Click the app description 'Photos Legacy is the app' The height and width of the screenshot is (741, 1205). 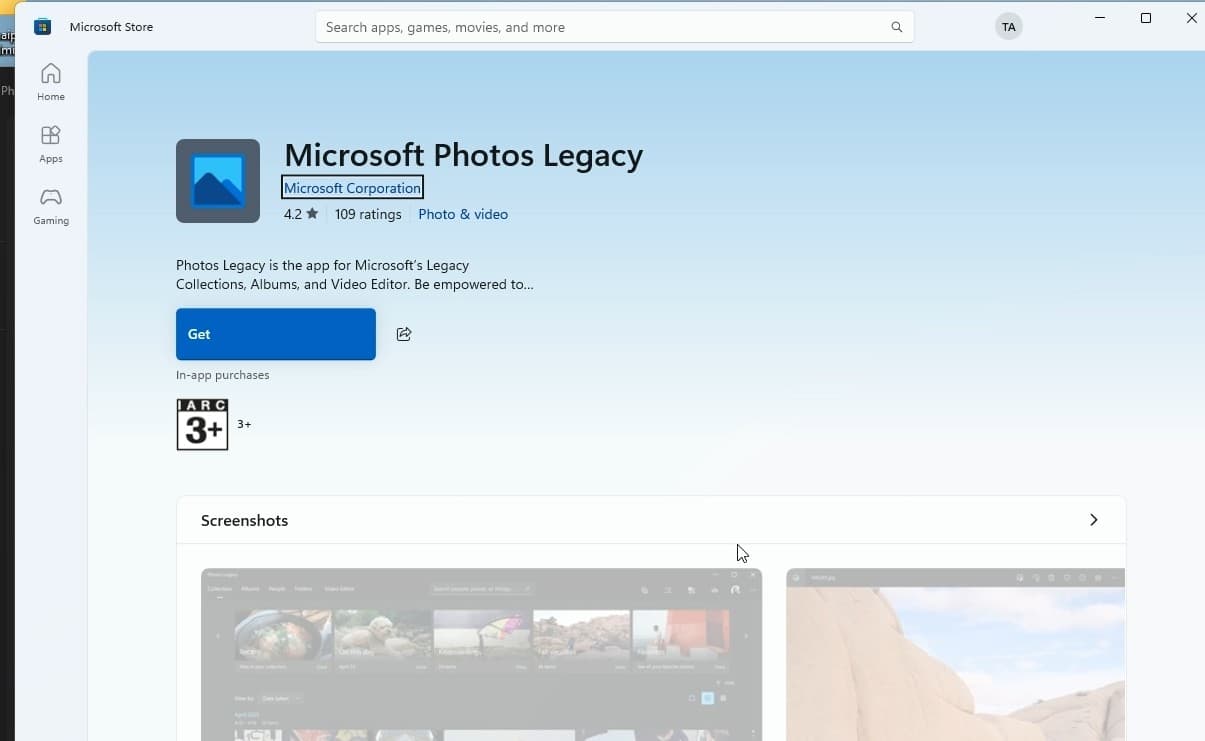[355, 275]
